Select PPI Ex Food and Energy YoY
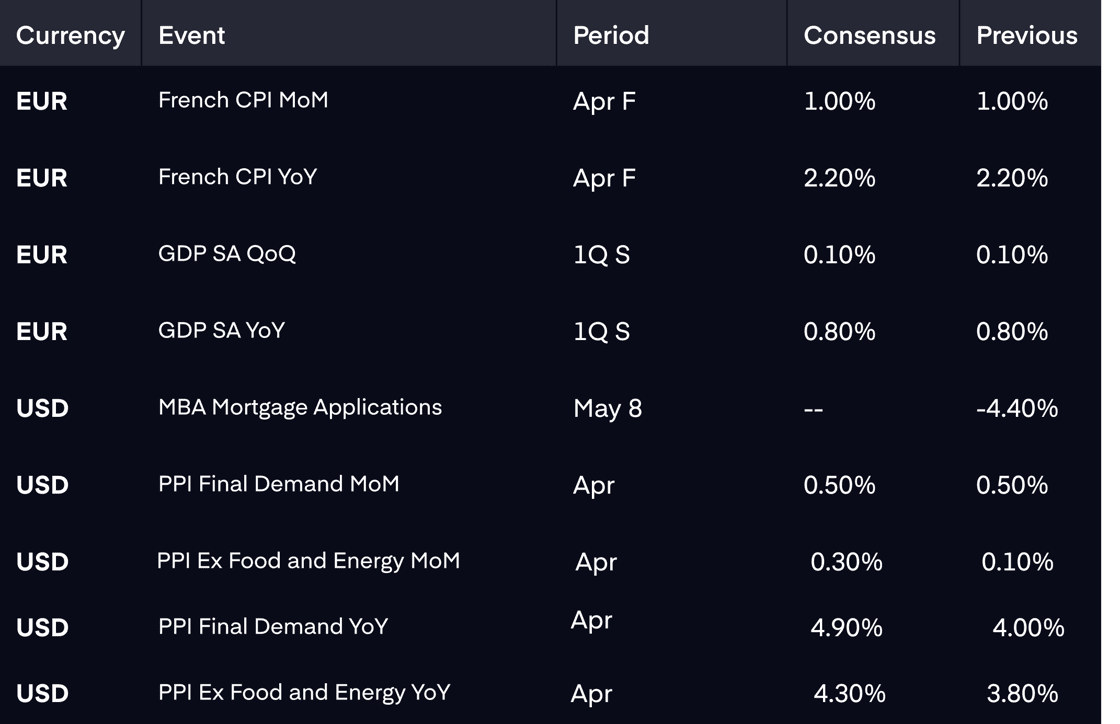Screen dimensions: 1120x724 (304, 693)
